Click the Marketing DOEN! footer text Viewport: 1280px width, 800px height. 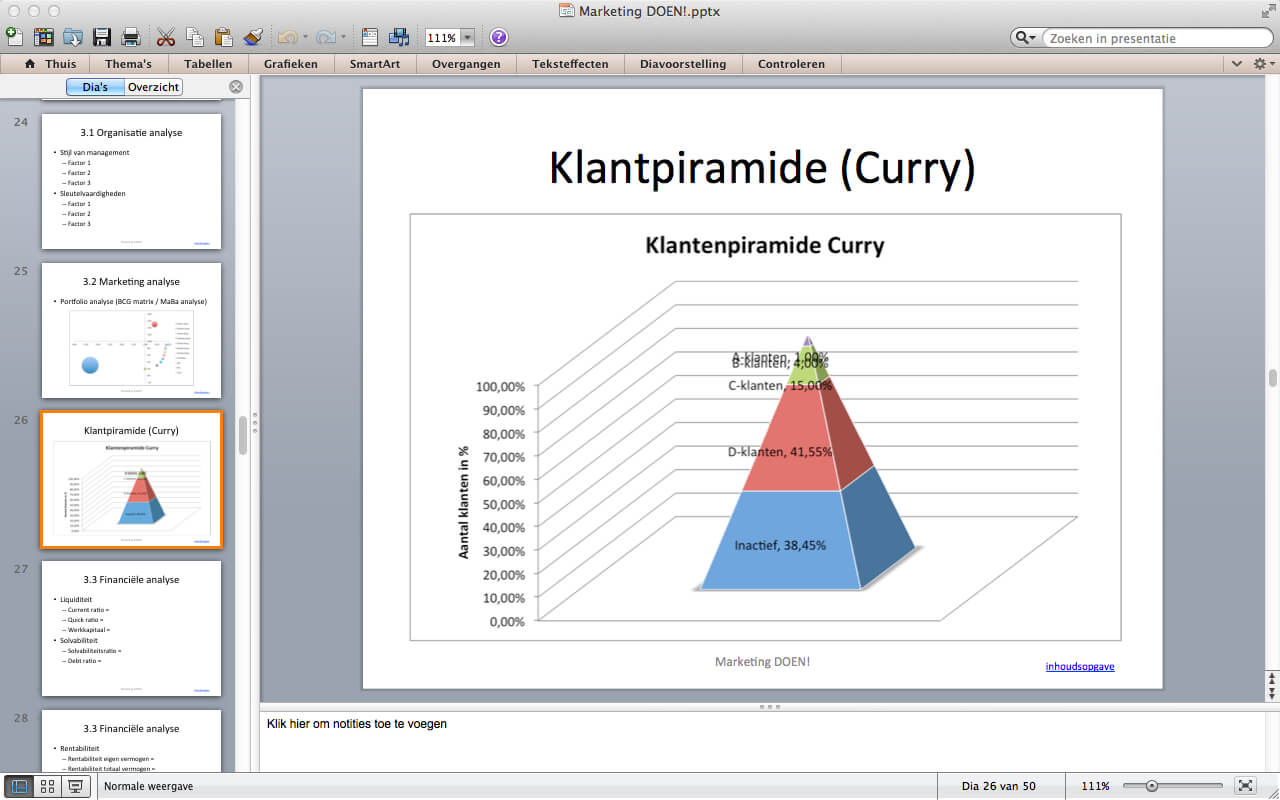[x=762, y=662]
